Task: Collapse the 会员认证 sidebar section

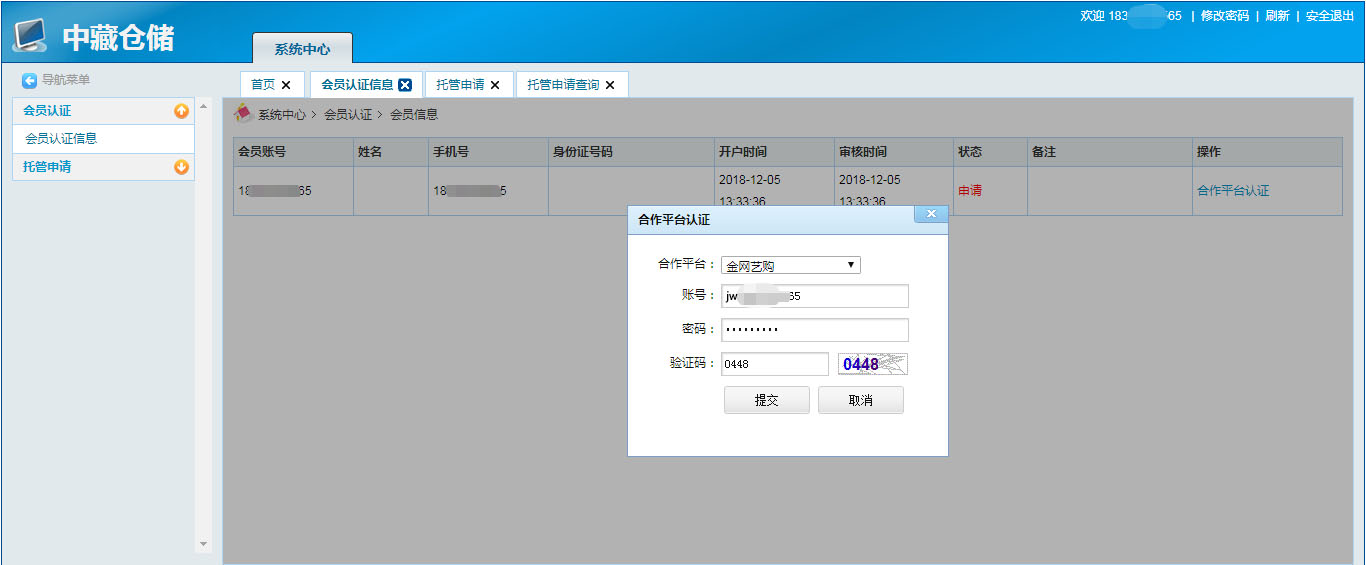Action: point(181,111)
